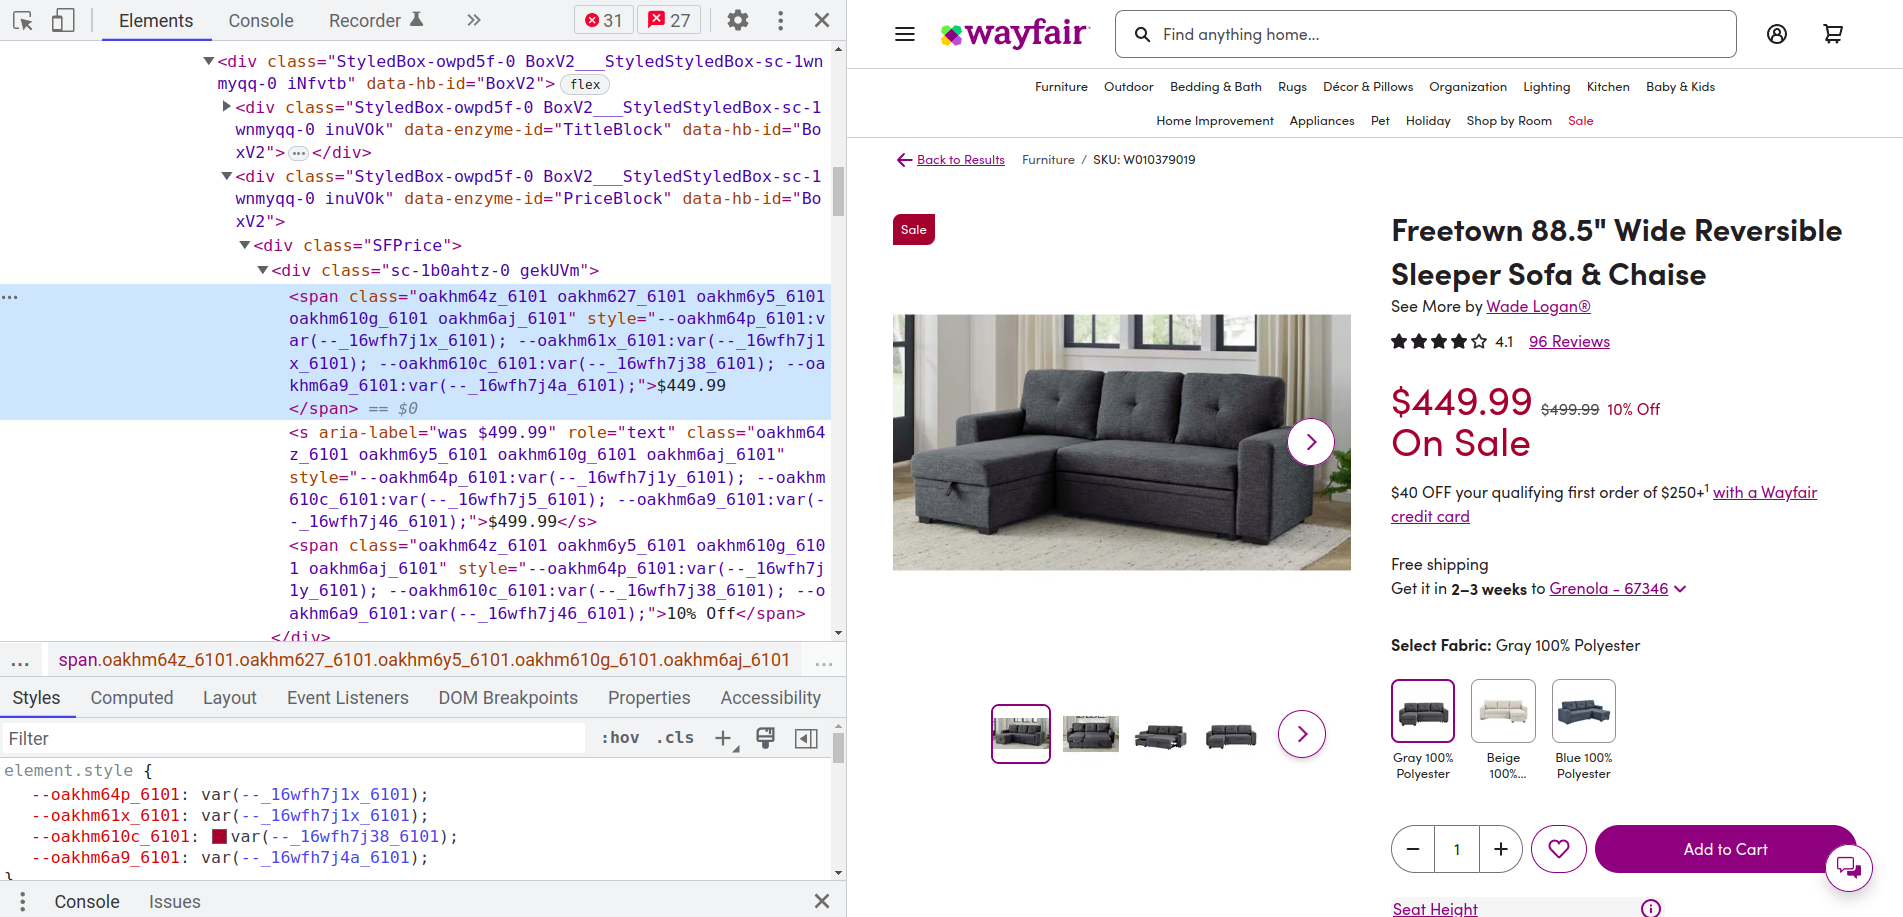Click the 27 issues counter badge

point(669,20)
